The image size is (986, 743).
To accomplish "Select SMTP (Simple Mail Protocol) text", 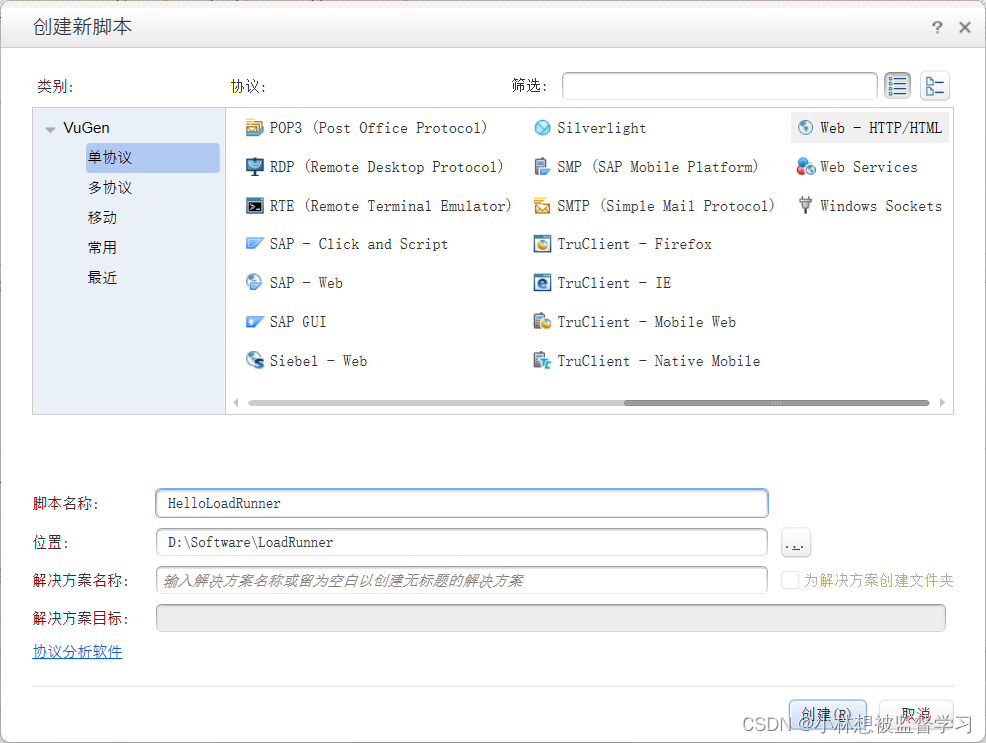I will (x=666, y=206).
